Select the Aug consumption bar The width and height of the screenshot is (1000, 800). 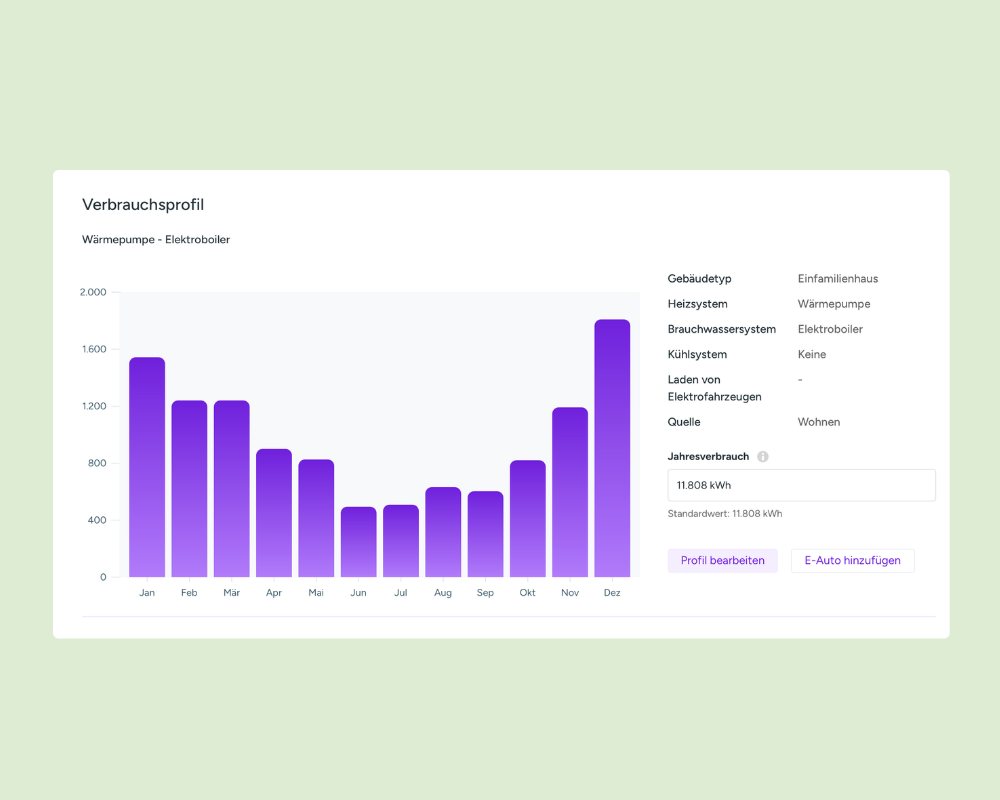[443, 532]
